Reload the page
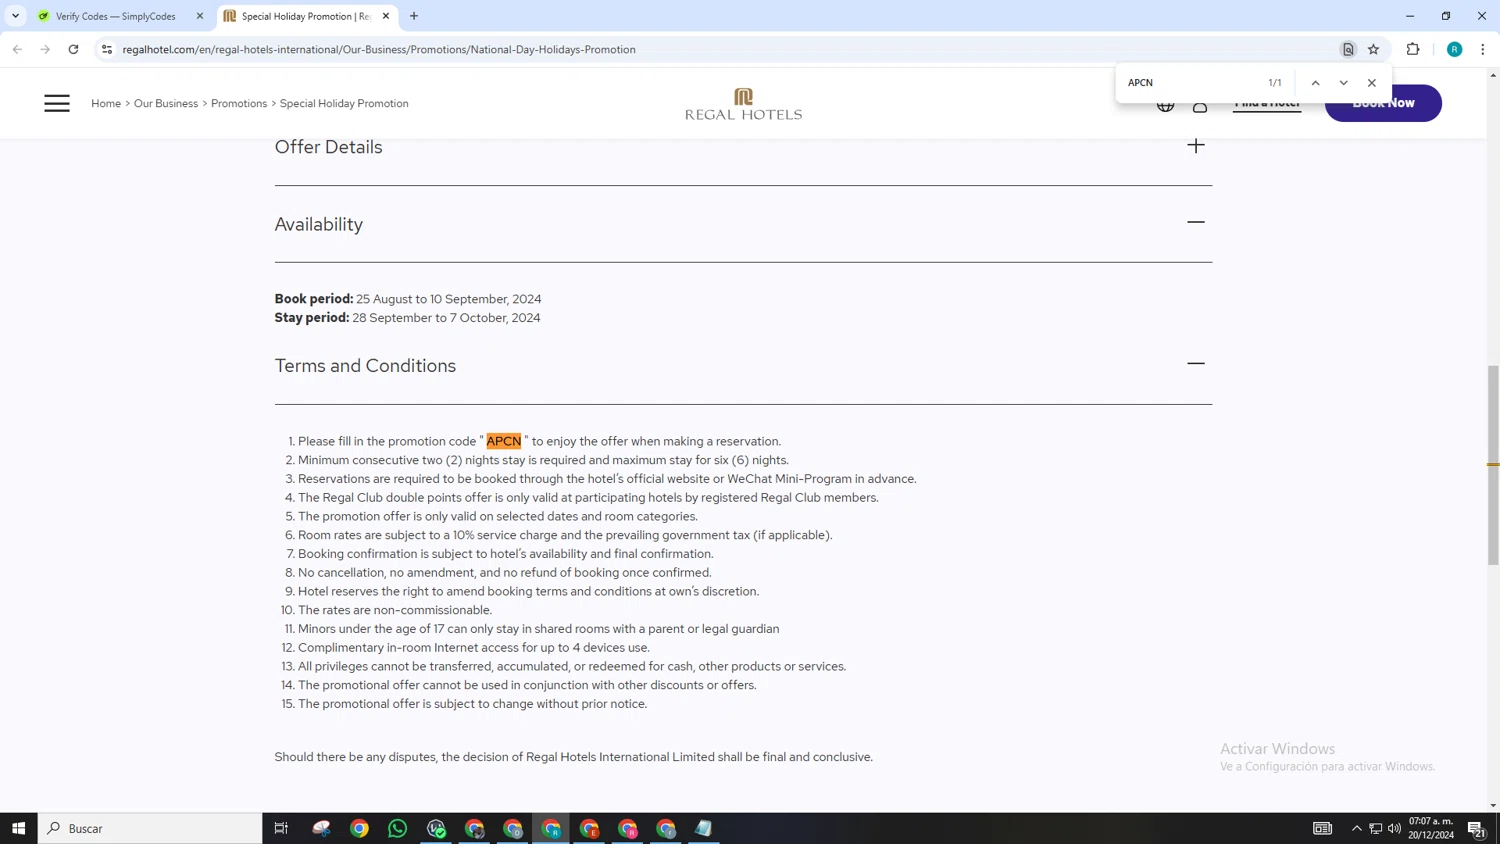1500x844 pixels. point(73,49)
